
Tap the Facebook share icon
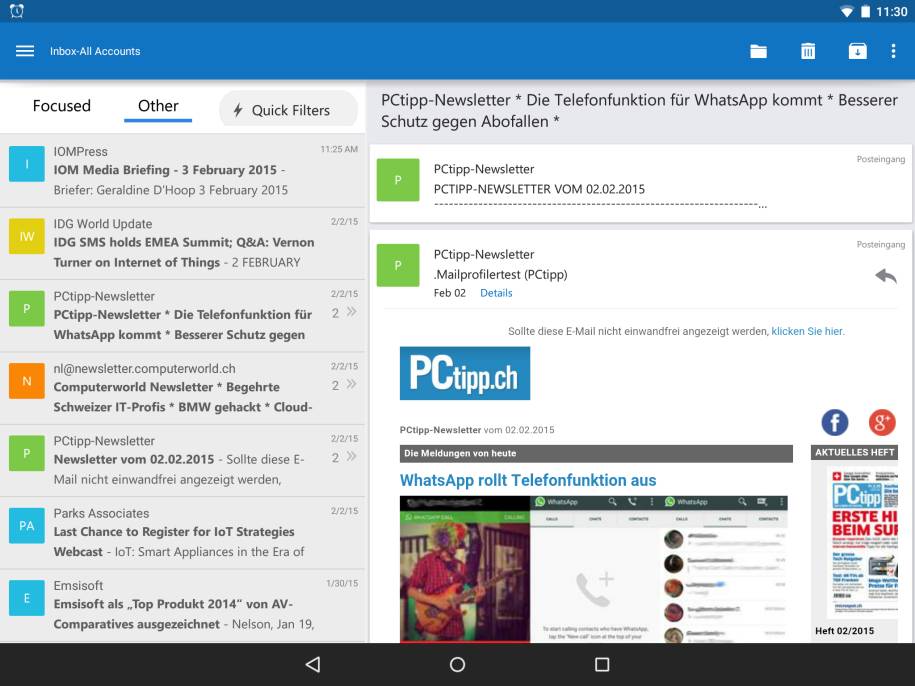click(834, 422)
